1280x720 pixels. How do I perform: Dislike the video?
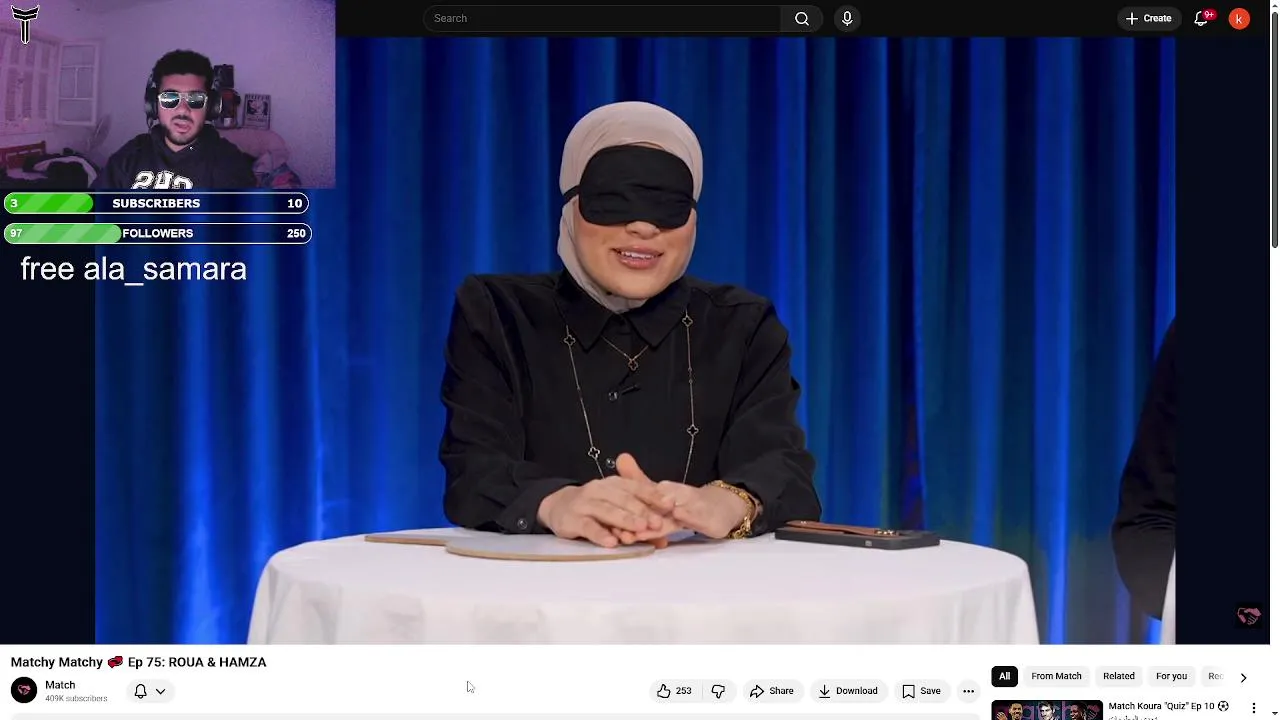718,691
